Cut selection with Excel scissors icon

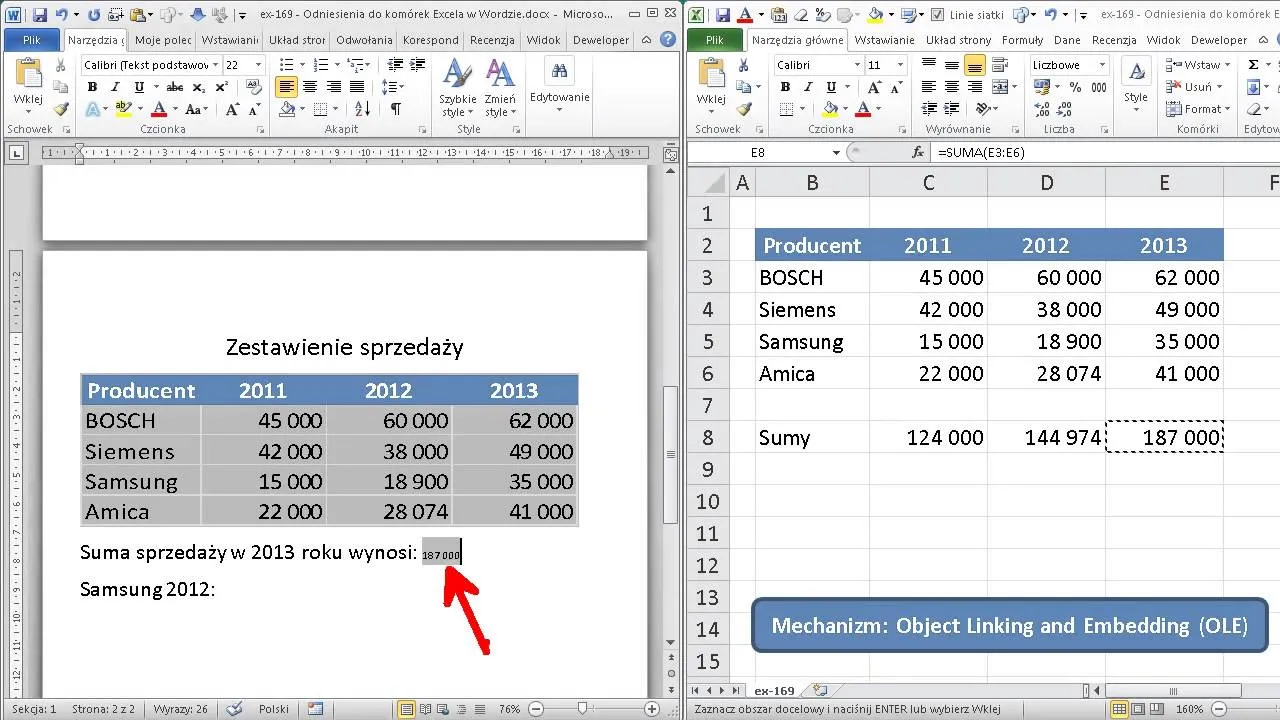[744, 65]
